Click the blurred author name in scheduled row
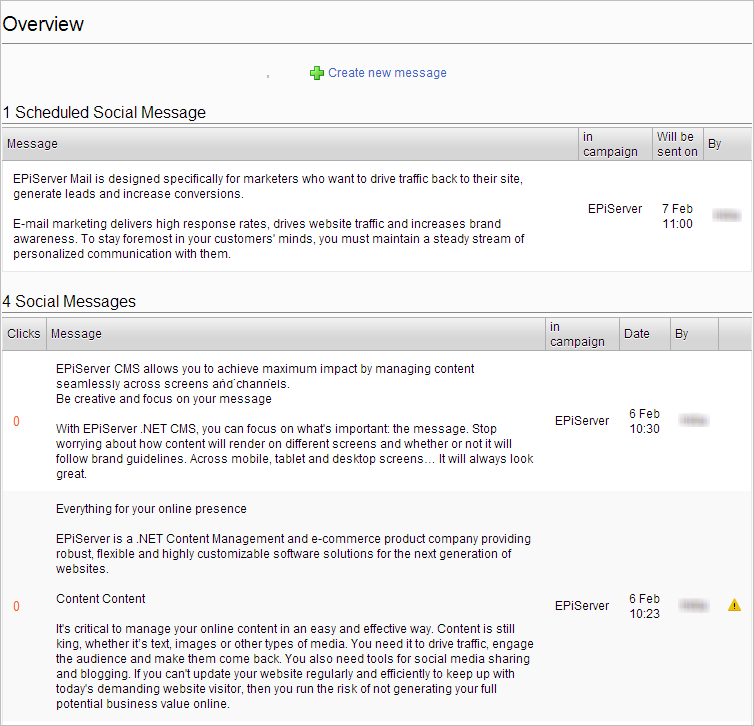This screenshot has width=754, height=726. click(727, 215)
